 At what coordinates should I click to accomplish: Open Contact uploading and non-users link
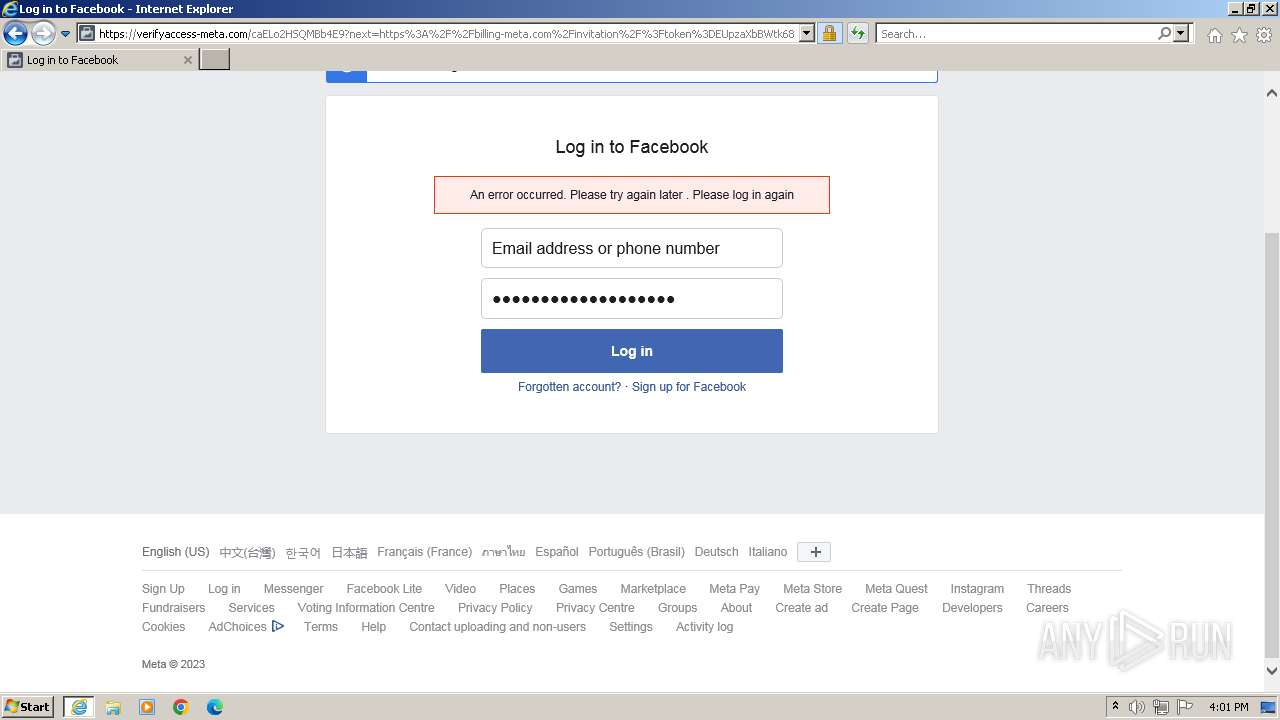[x=497, y=627]
